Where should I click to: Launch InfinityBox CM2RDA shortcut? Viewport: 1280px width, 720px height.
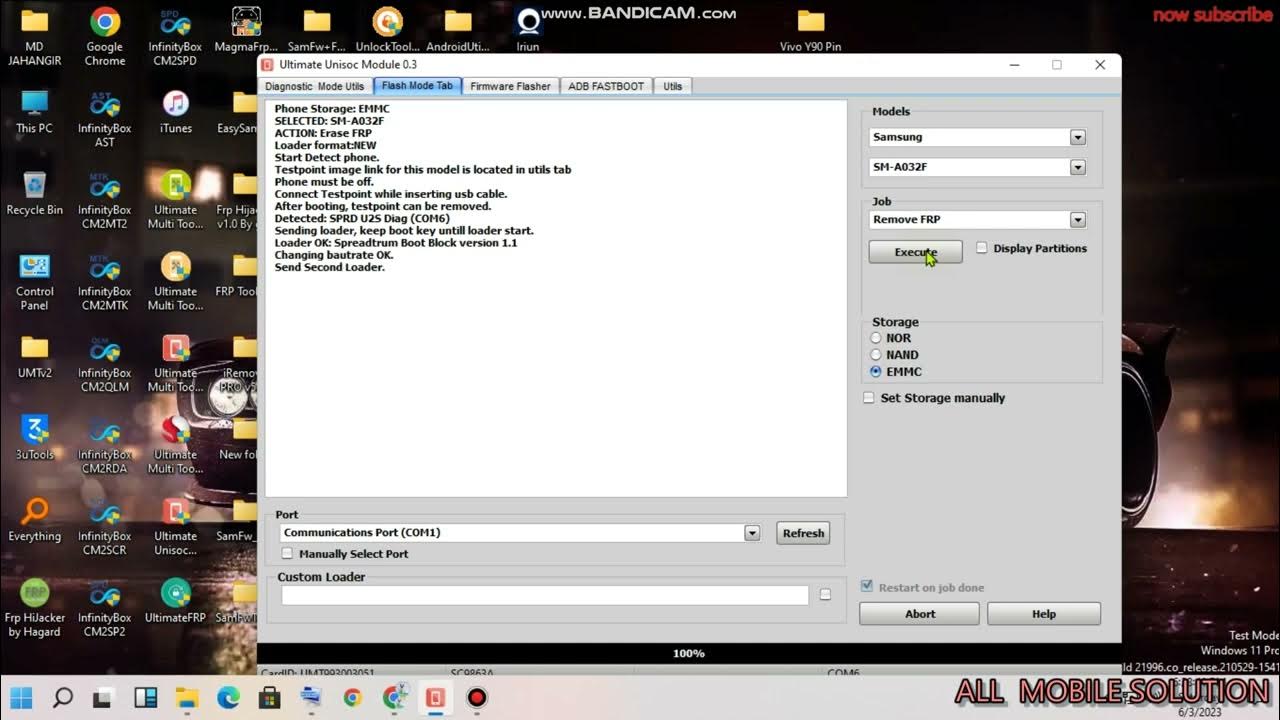click(x=105, y=446)
